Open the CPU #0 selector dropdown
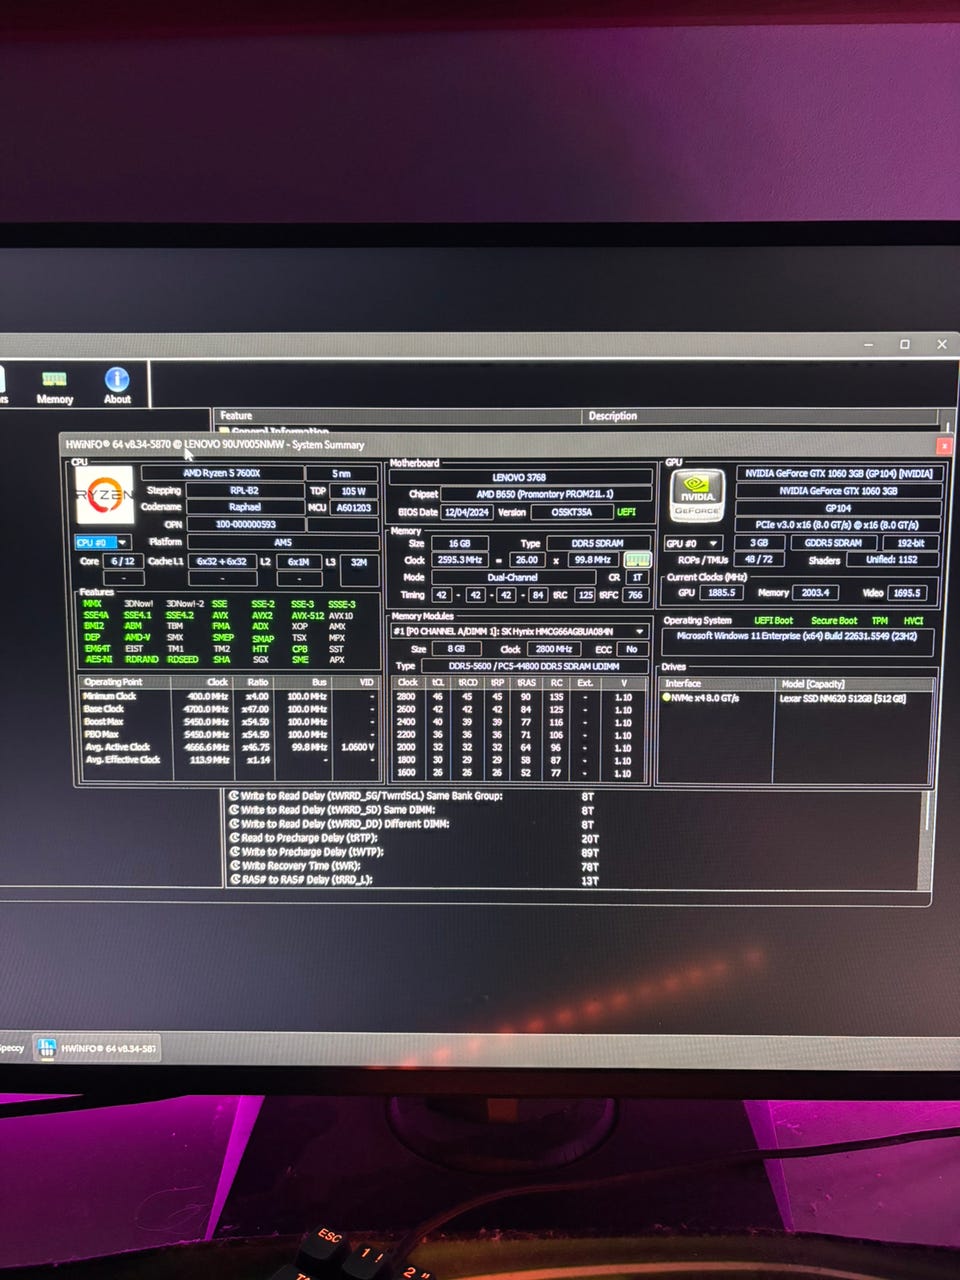The image size is (960, 1280). point(102,542)
